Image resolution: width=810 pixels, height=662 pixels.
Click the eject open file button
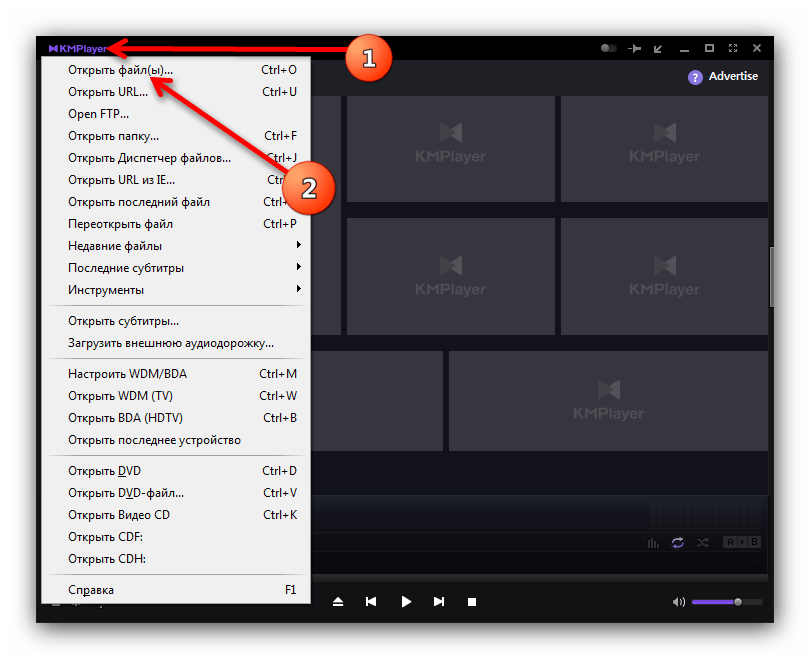338,602
